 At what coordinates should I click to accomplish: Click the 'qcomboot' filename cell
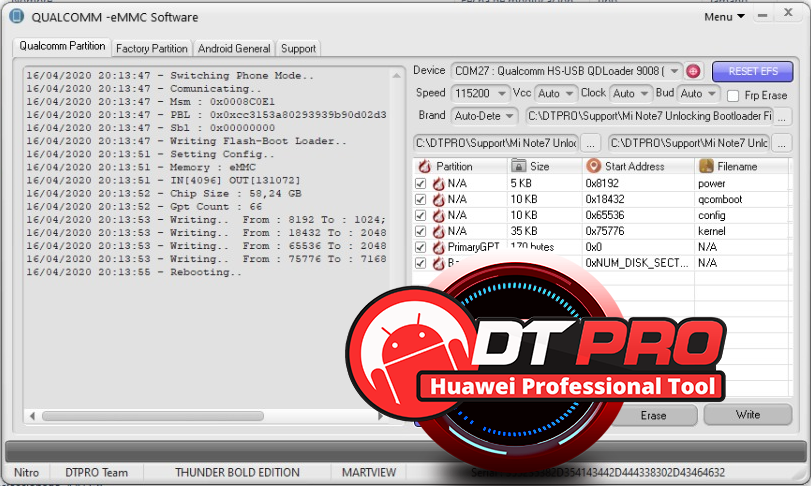[720, 200]
